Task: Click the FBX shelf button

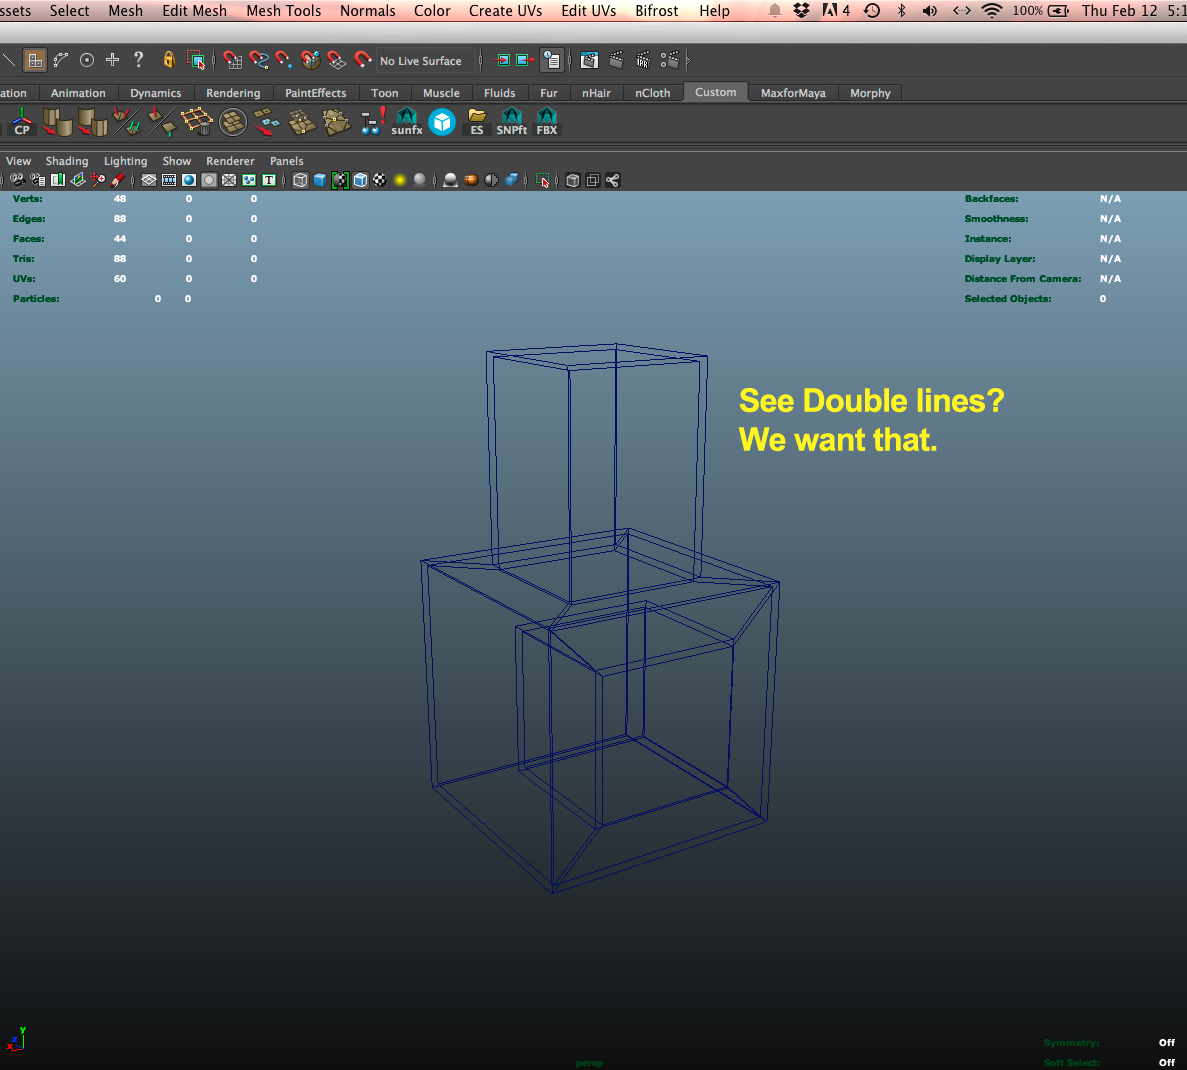Action: (547, 122)
